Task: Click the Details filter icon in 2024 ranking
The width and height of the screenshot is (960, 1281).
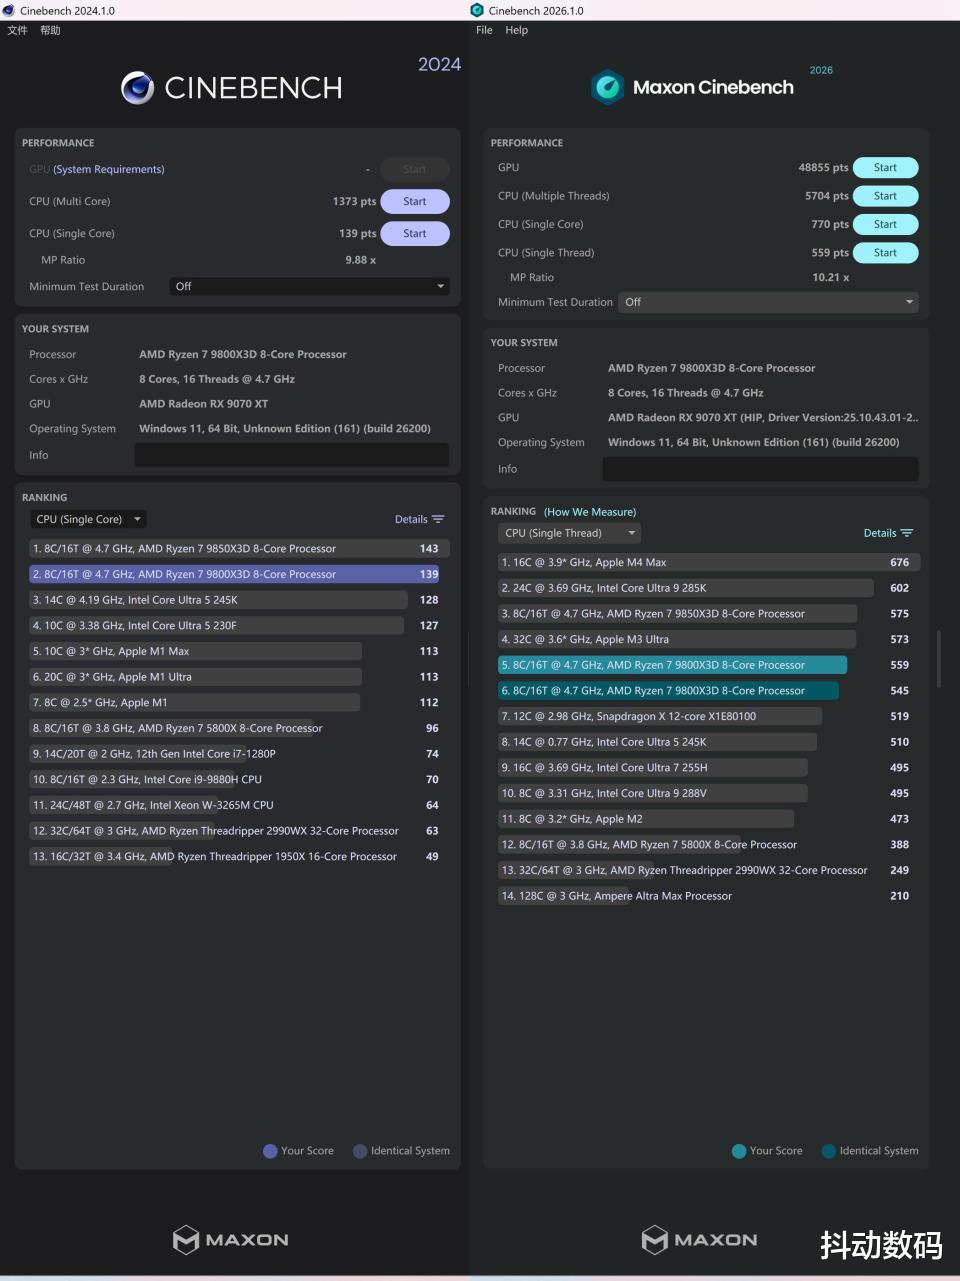Action: click(x=438, y=519)
